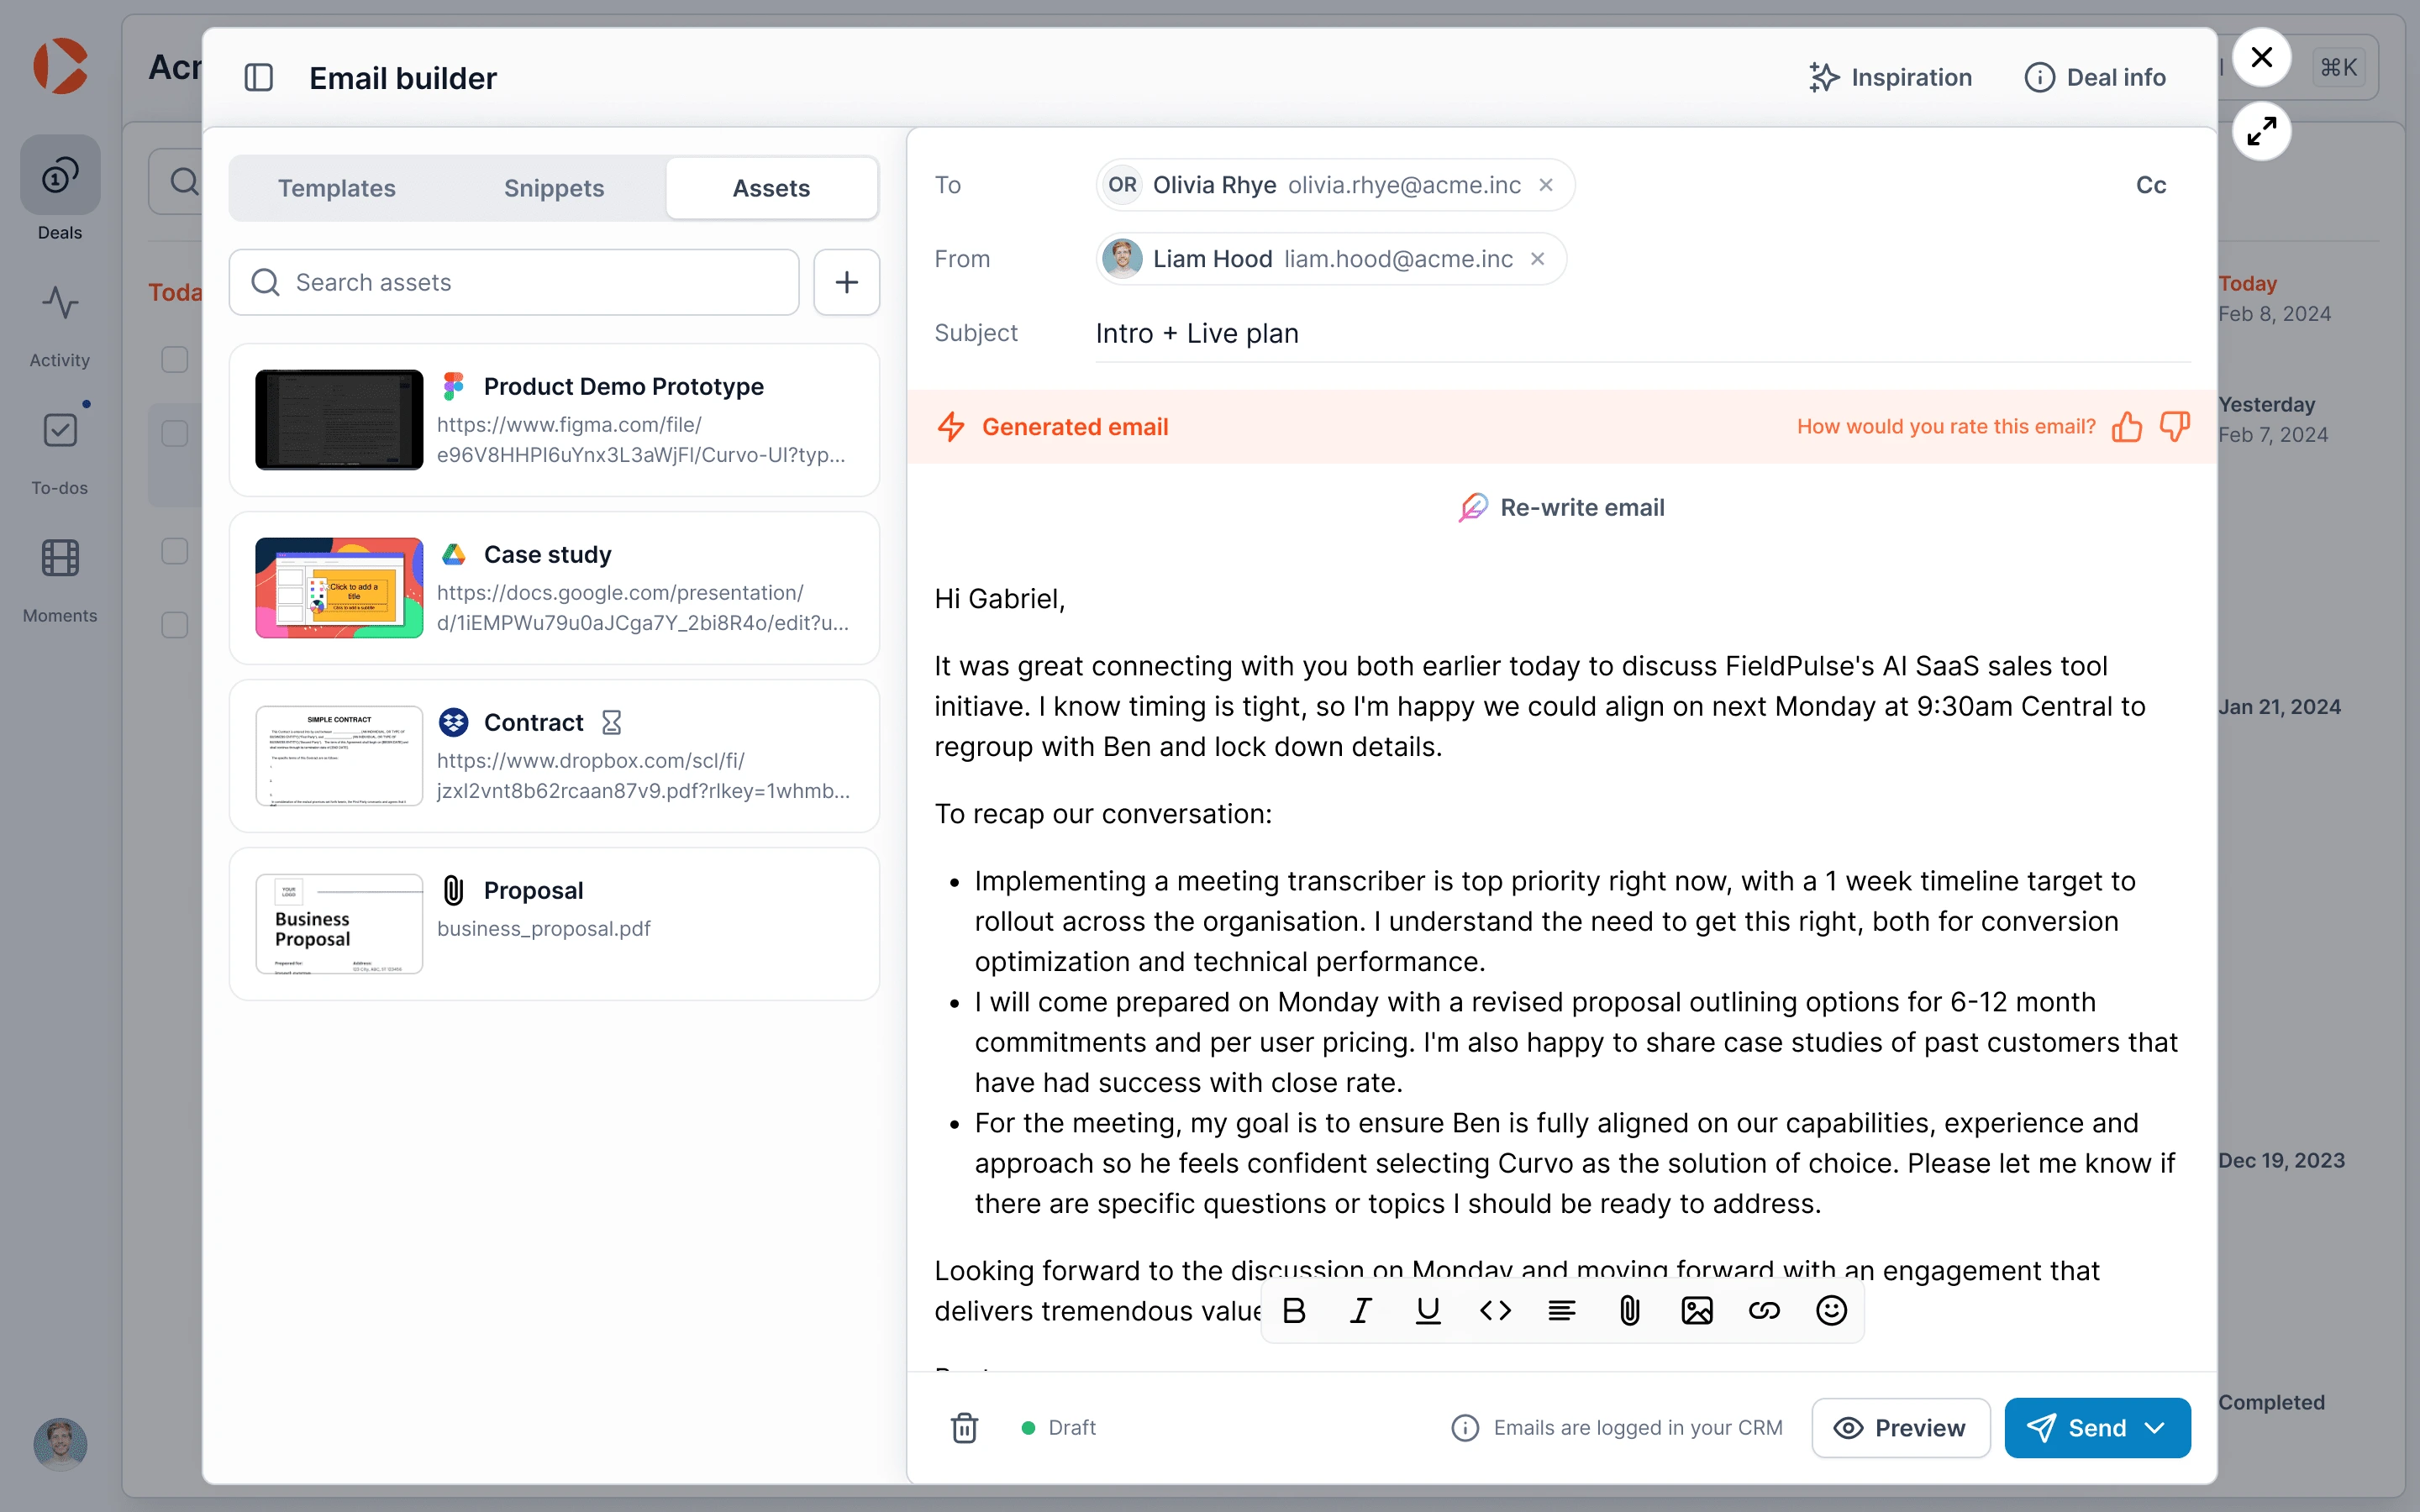
Task: Toggle italic text formatting
Action: tap(1361, 1310)
